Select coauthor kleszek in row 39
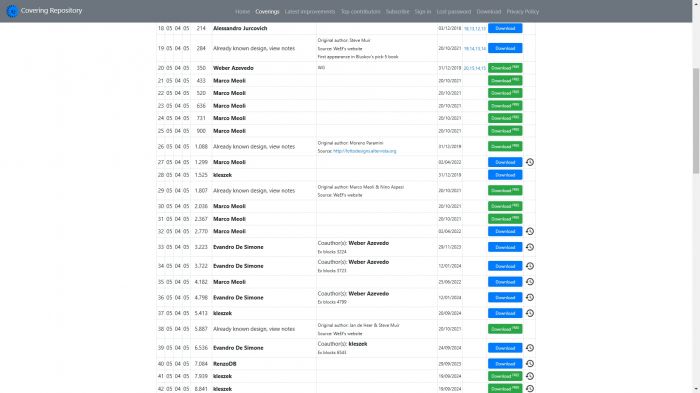The image size is (700, 393). [358, 344]
